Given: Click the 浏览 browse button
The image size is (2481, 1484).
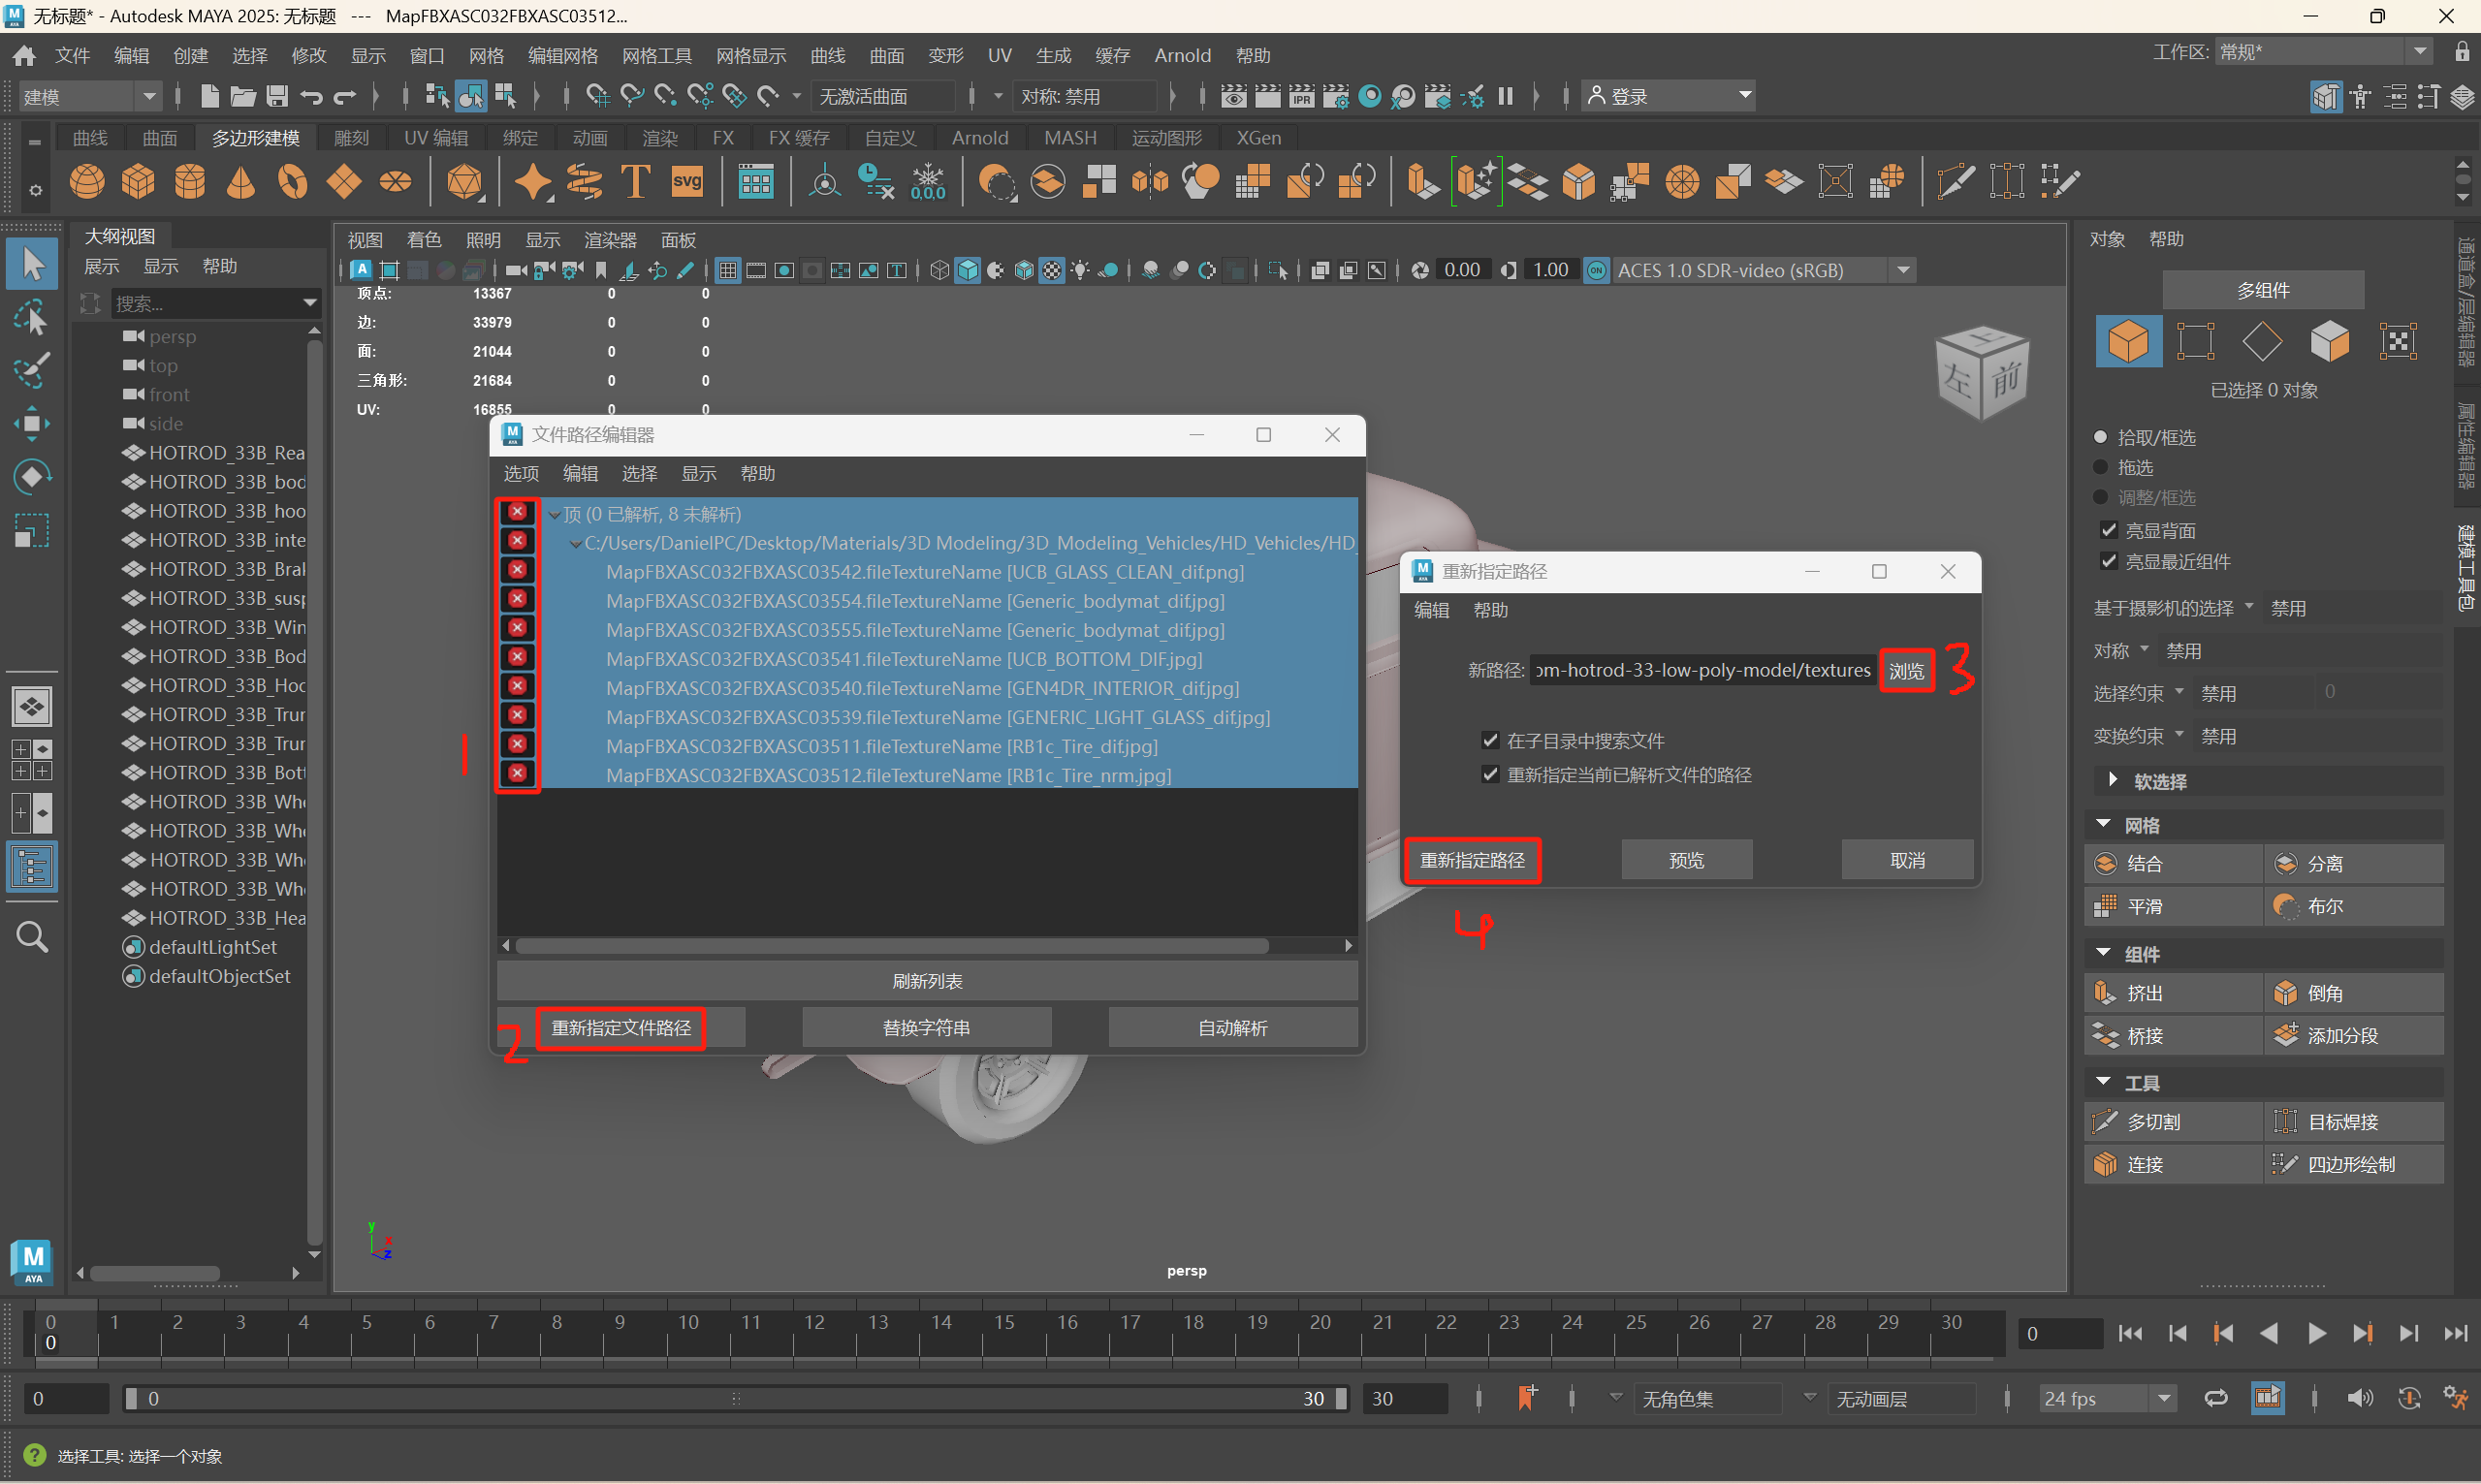Looking at the screenshot, I should (x=1906, y=671).
